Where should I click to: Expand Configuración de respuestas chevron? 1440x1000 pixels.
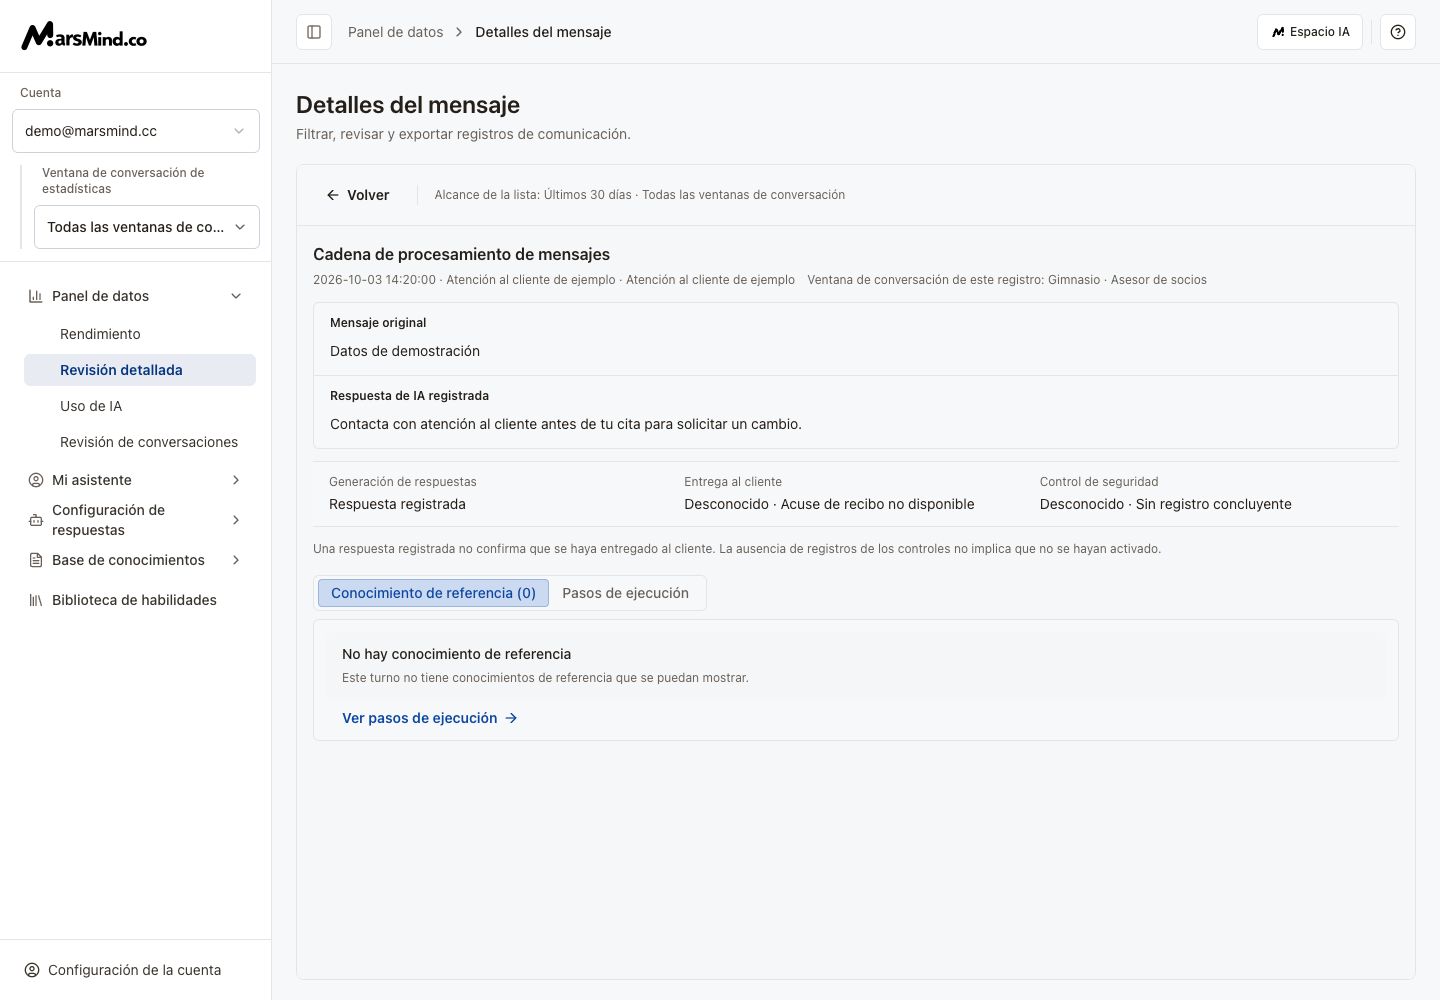(236, 520)
